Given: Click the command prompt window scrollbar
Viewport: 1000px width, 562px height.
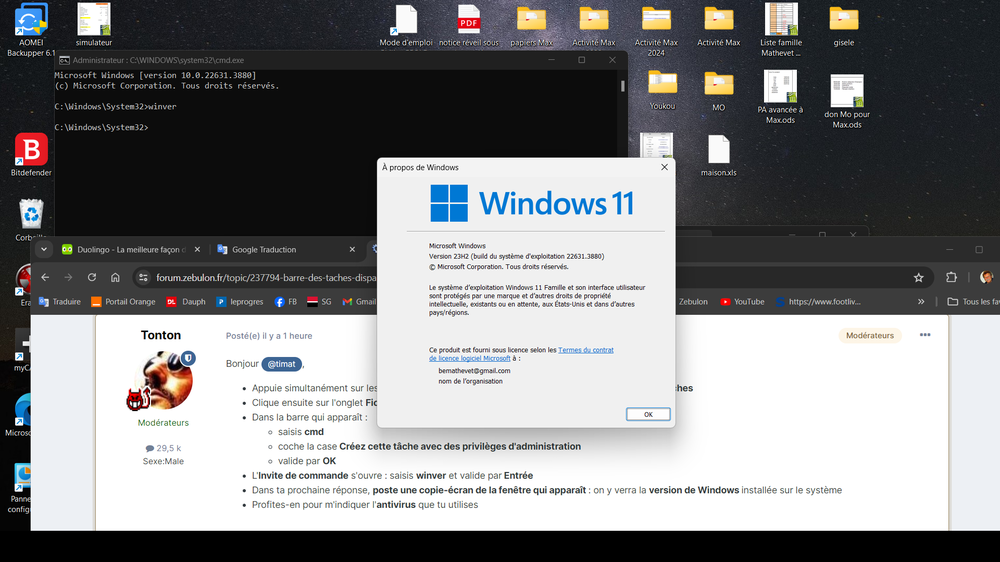Looking at the screenshot, I should pyautogui.click(x=622, y=86).
